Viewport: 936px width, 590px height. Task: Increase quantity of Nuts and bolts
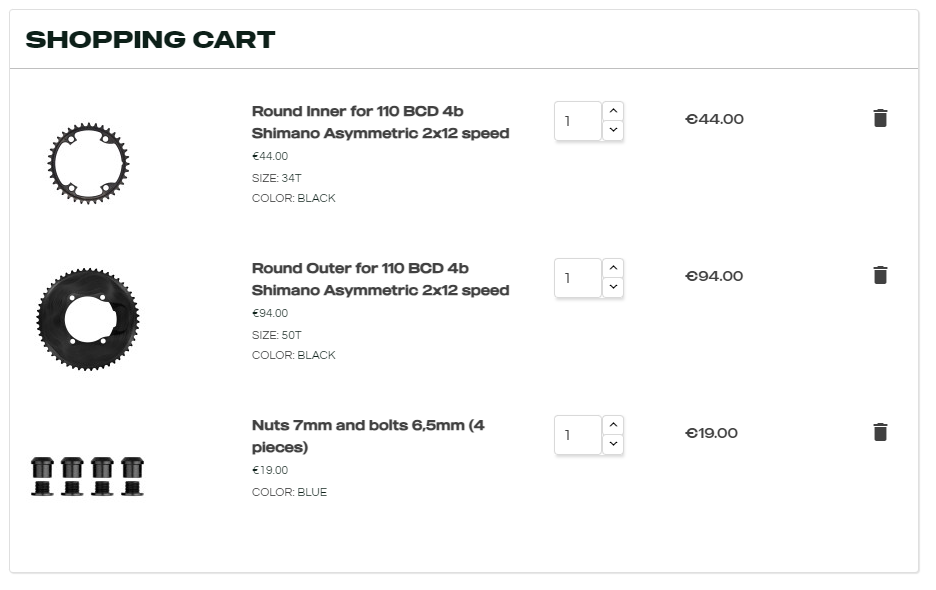pos(613,425)
